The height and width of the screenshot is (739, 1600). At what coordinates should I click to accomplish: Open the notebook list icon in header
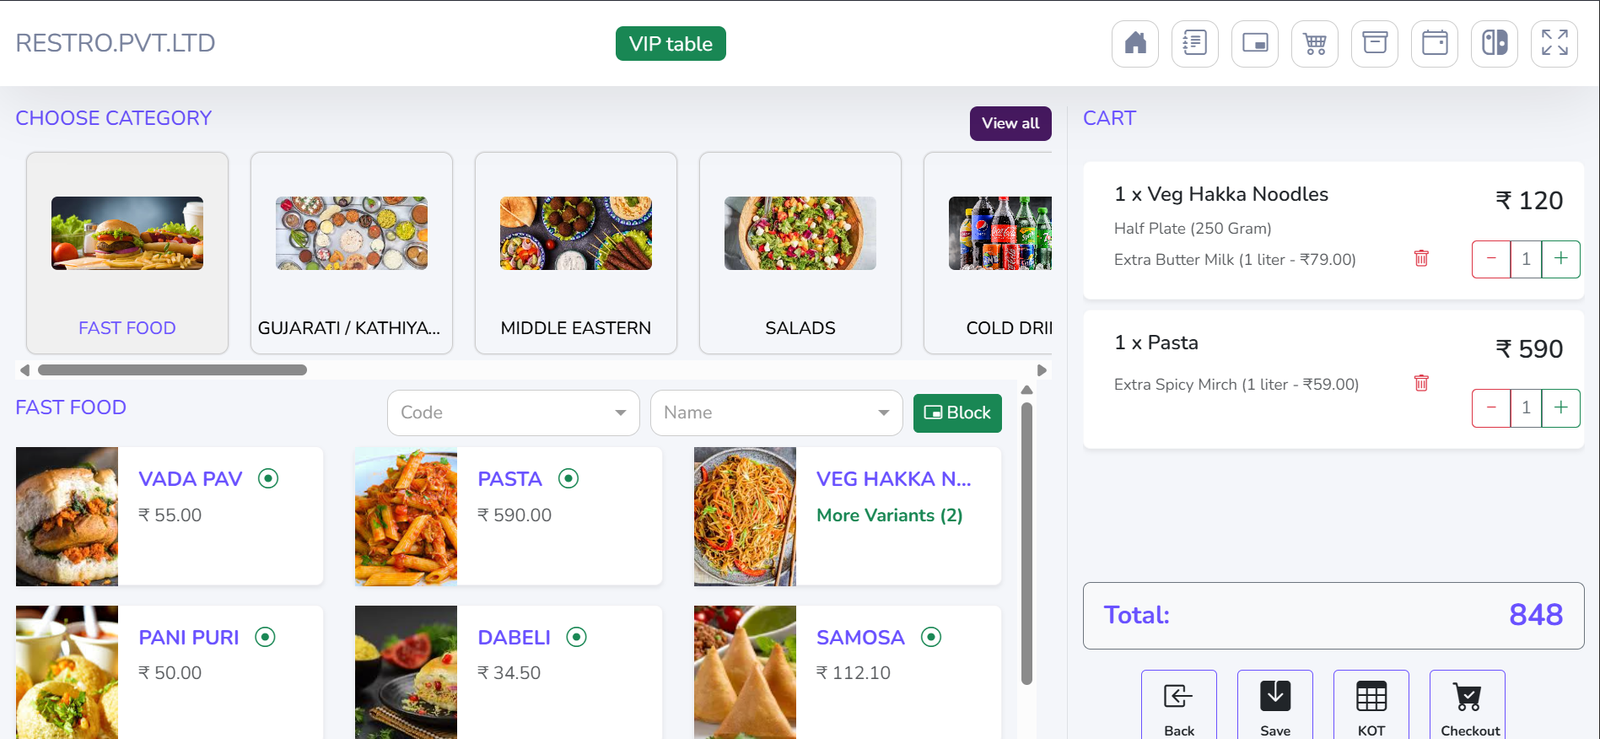point(1195,44)
